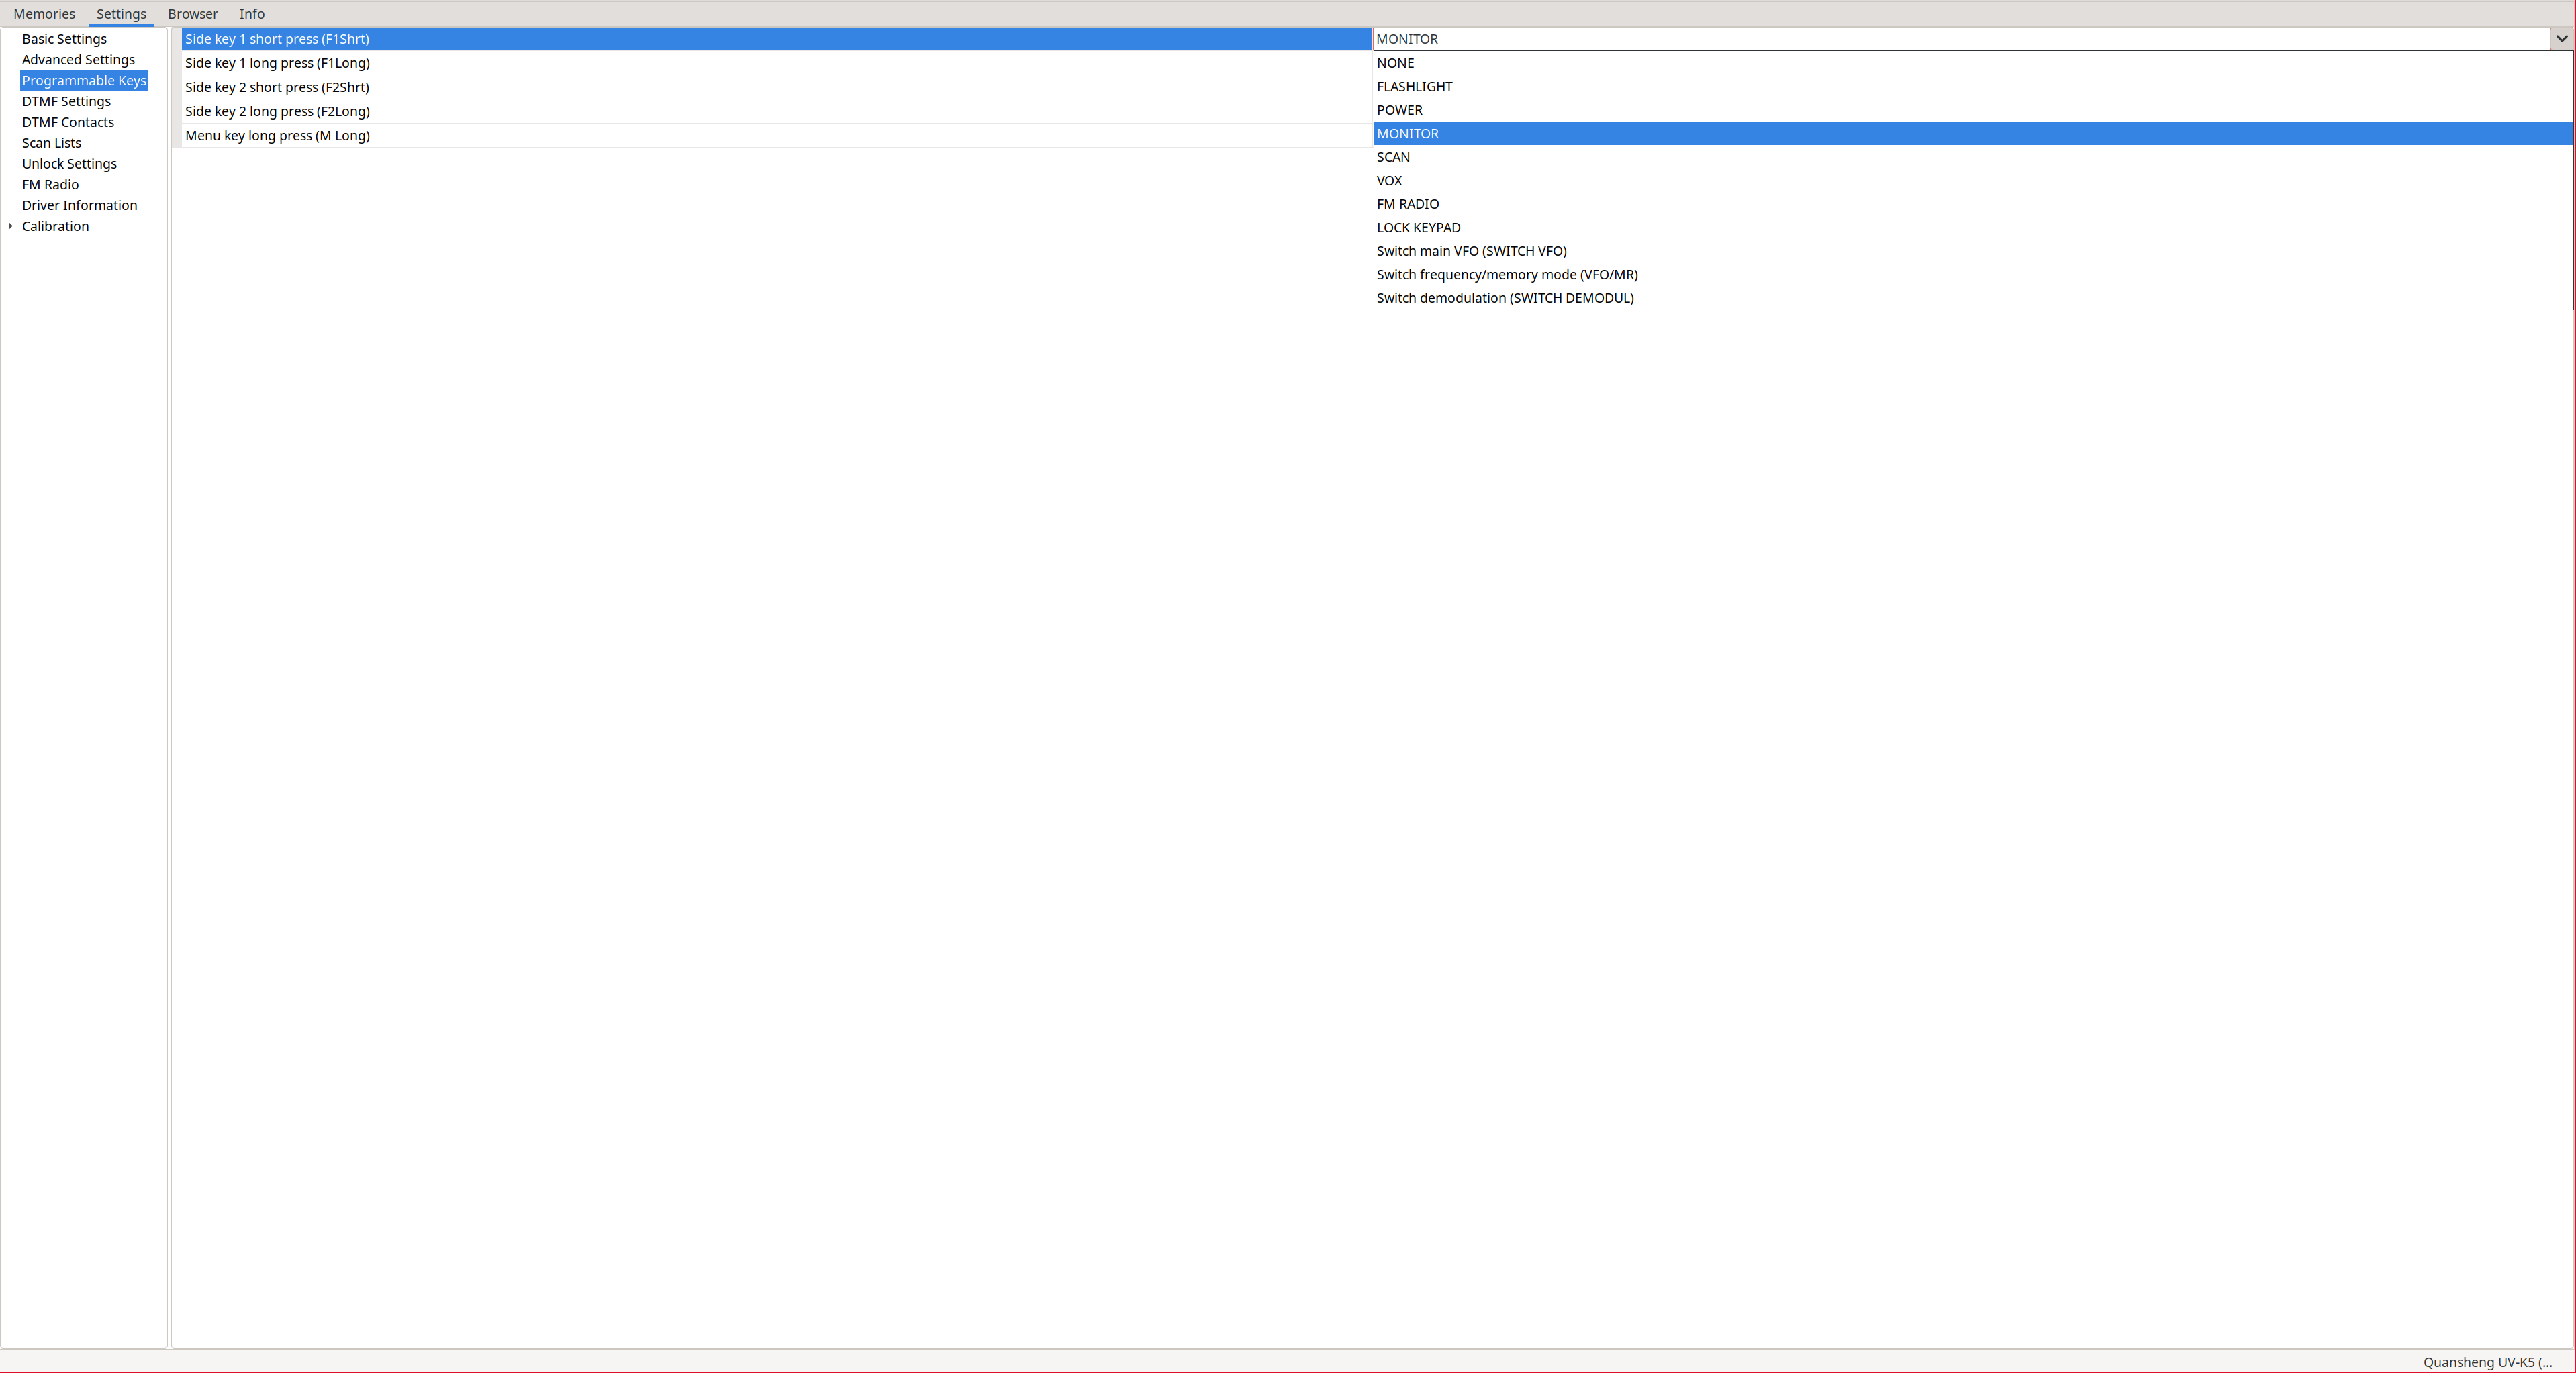Image resolution: width=2576 pixels, height=1373 pixels.
Task: Open Basic Settings in sidebar
Action: [64, 39]
